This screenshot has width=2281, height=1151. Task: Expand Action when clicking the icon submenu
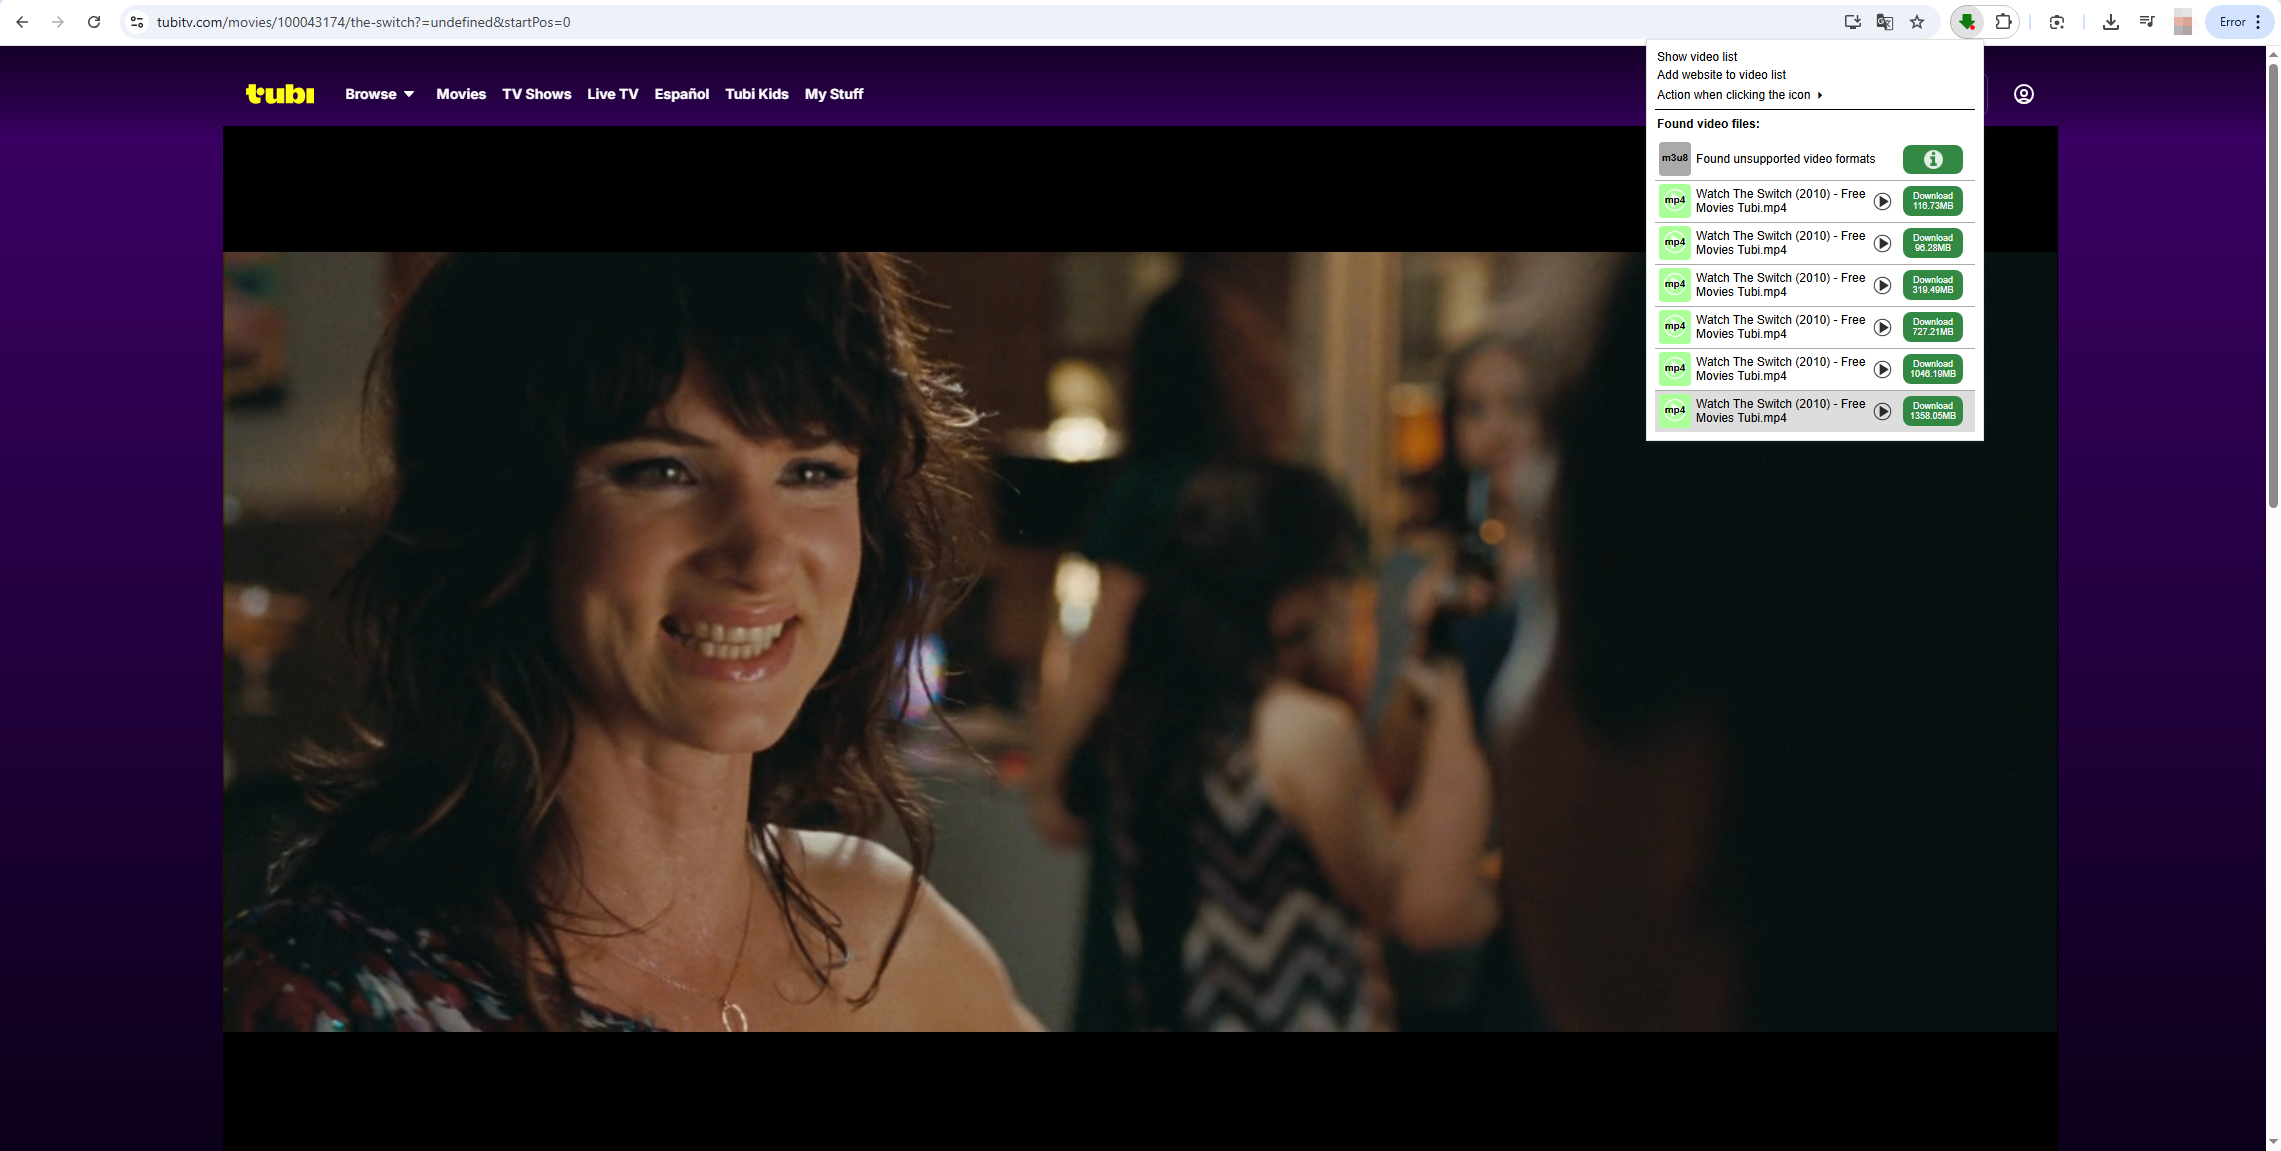pos(1739,95)
